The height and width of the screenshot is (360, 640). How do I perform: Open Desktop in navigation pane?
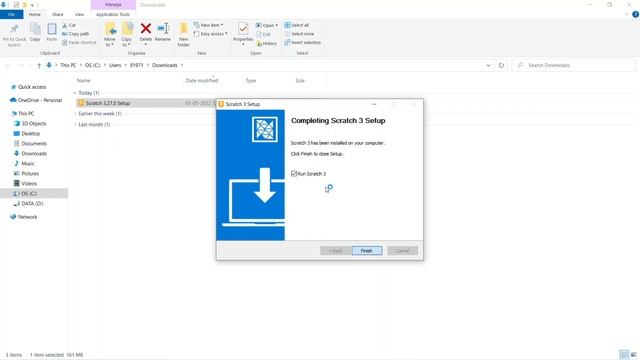point(31,133)
